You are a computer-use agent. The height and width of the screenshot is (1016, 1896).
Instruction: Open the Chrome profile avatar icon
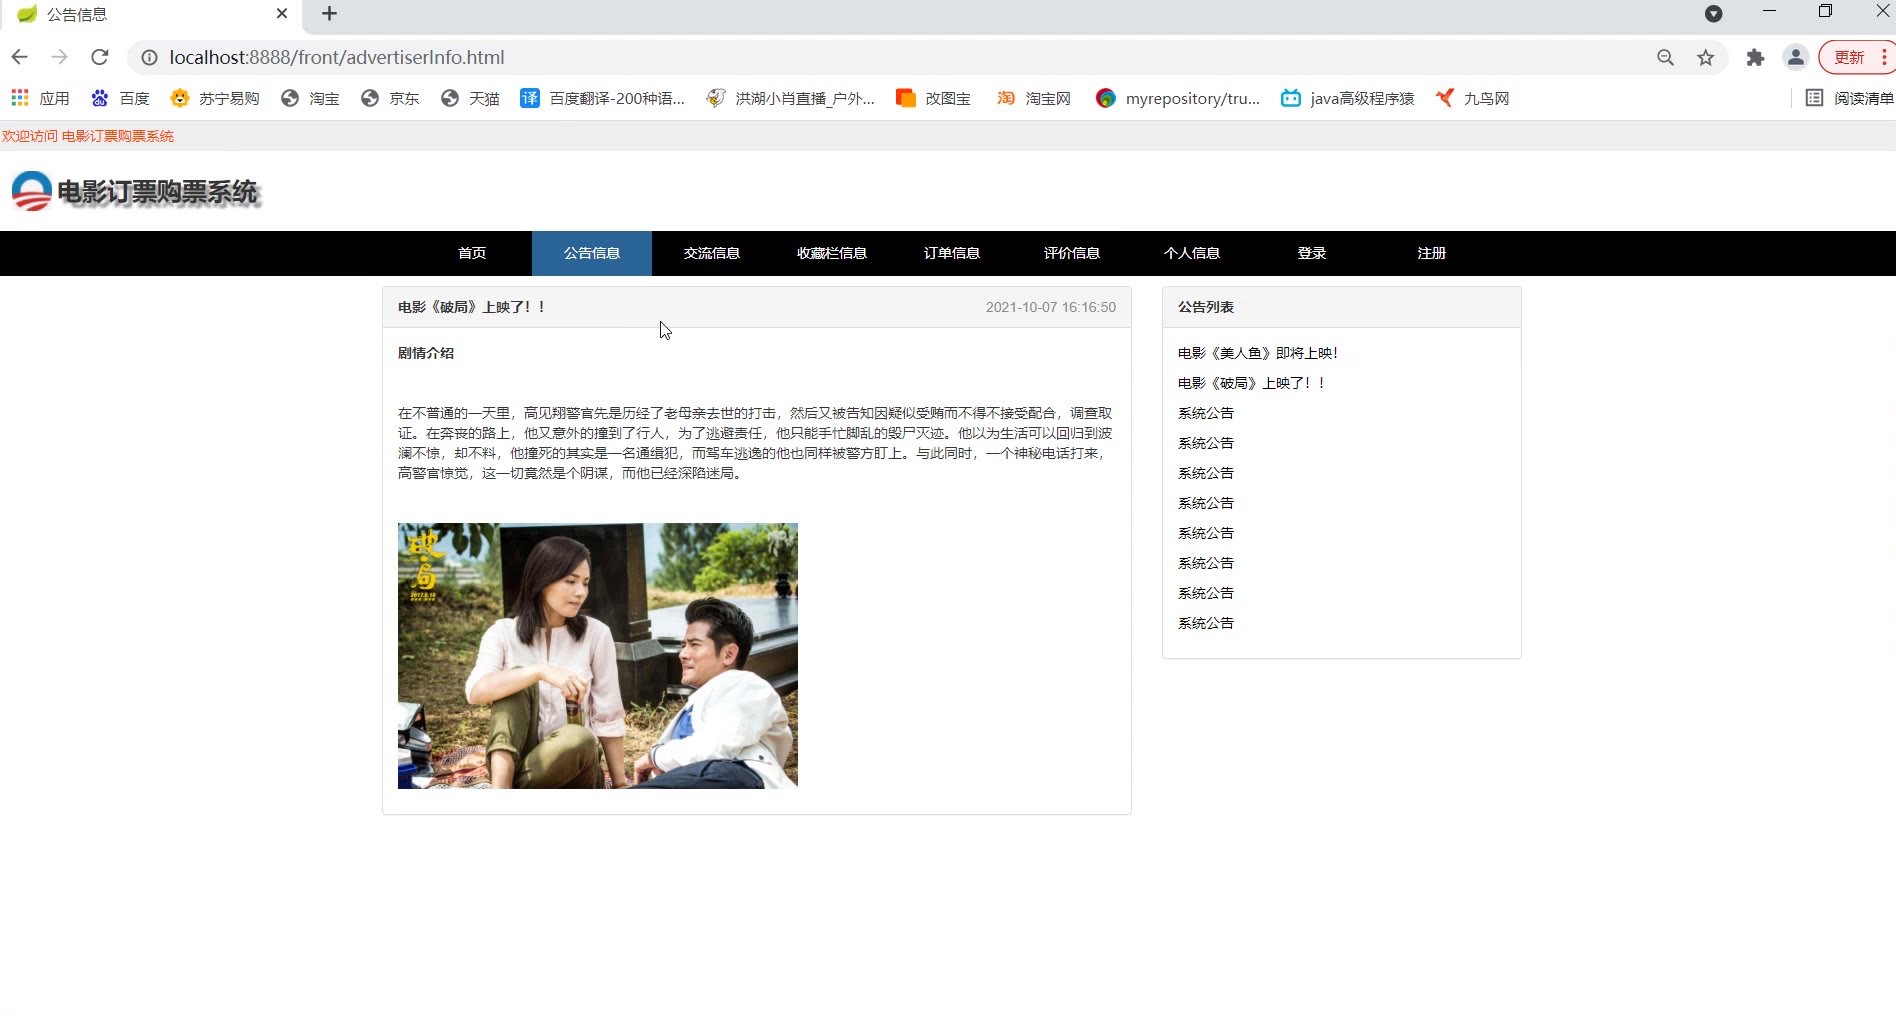coord(1796,58)
